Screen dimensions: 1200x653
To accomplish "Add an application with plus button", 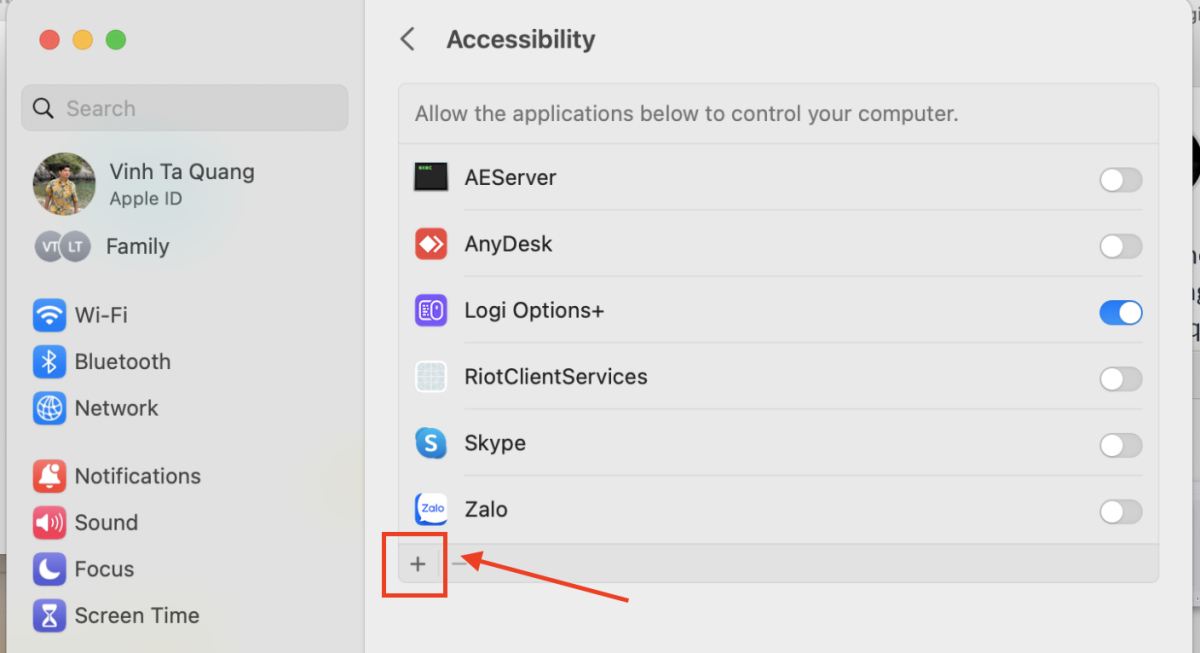I will tap(418, 564).
